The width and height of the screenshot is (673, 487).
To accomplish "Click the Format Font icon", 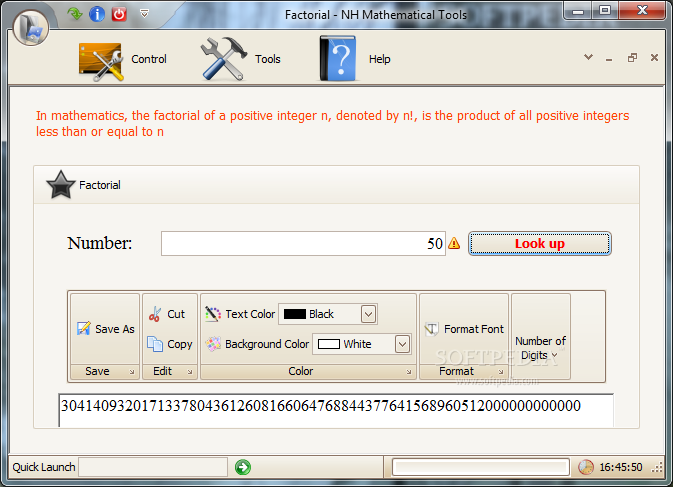I will coord(431,329).
